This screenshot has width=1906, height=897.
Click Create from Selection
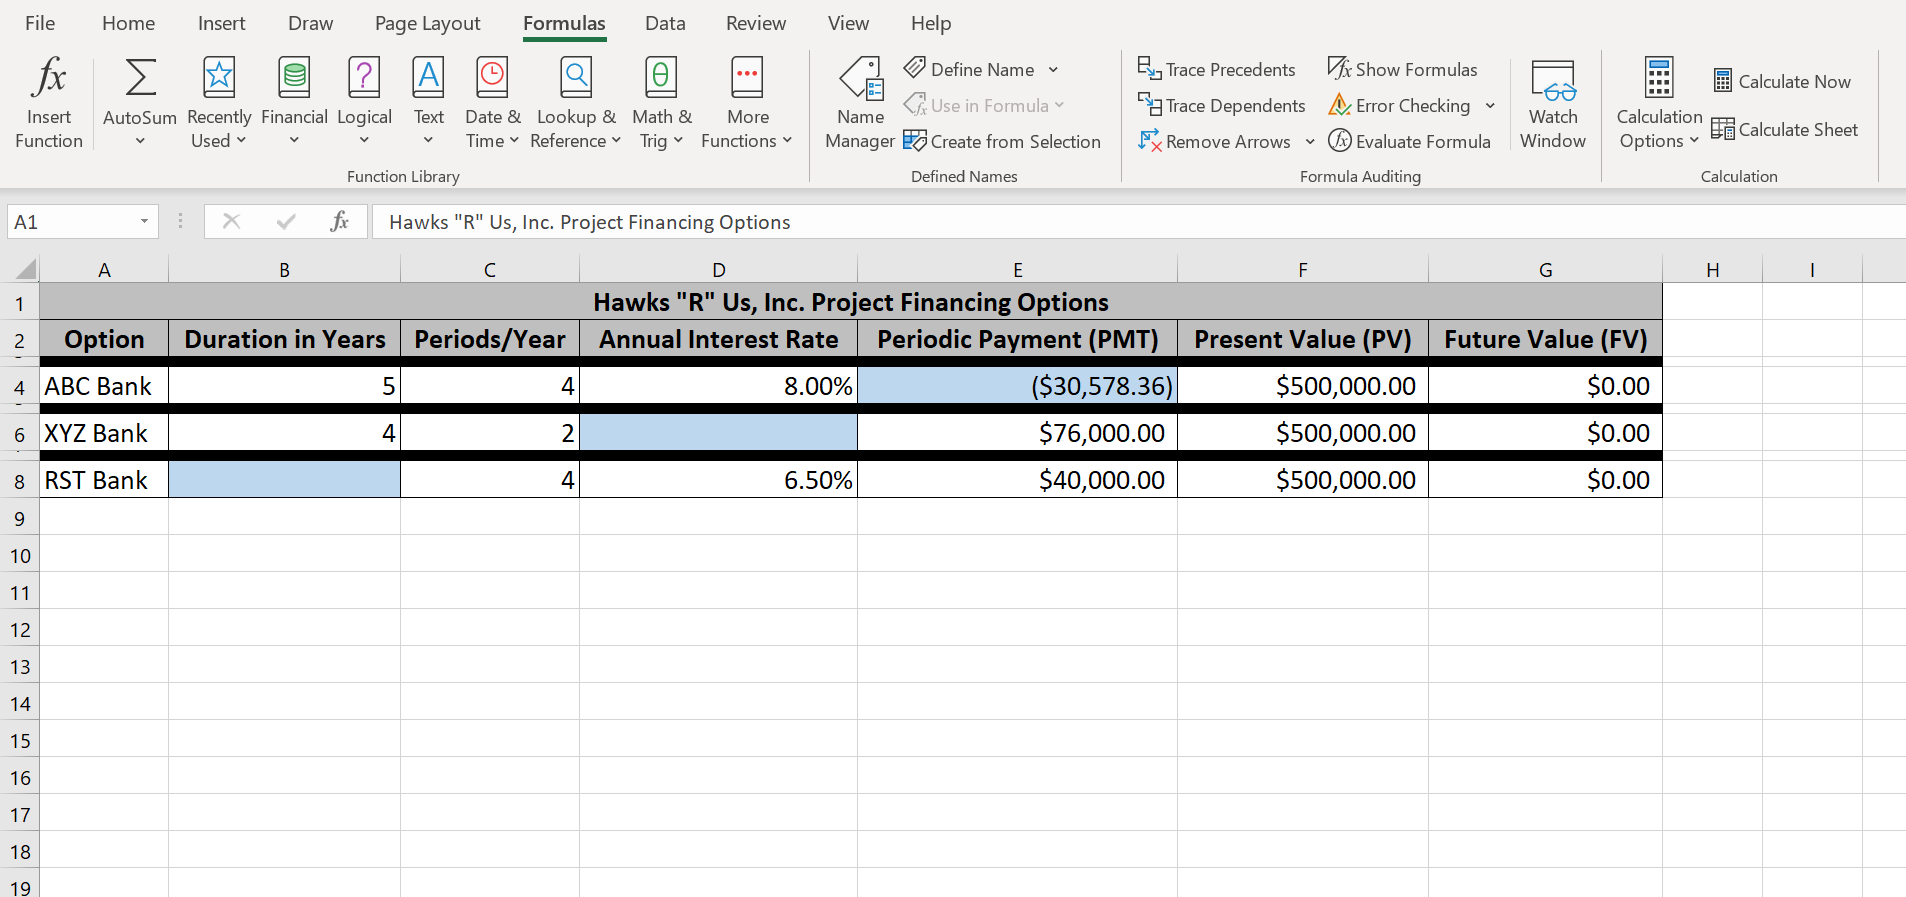[x=1002, y=141]
